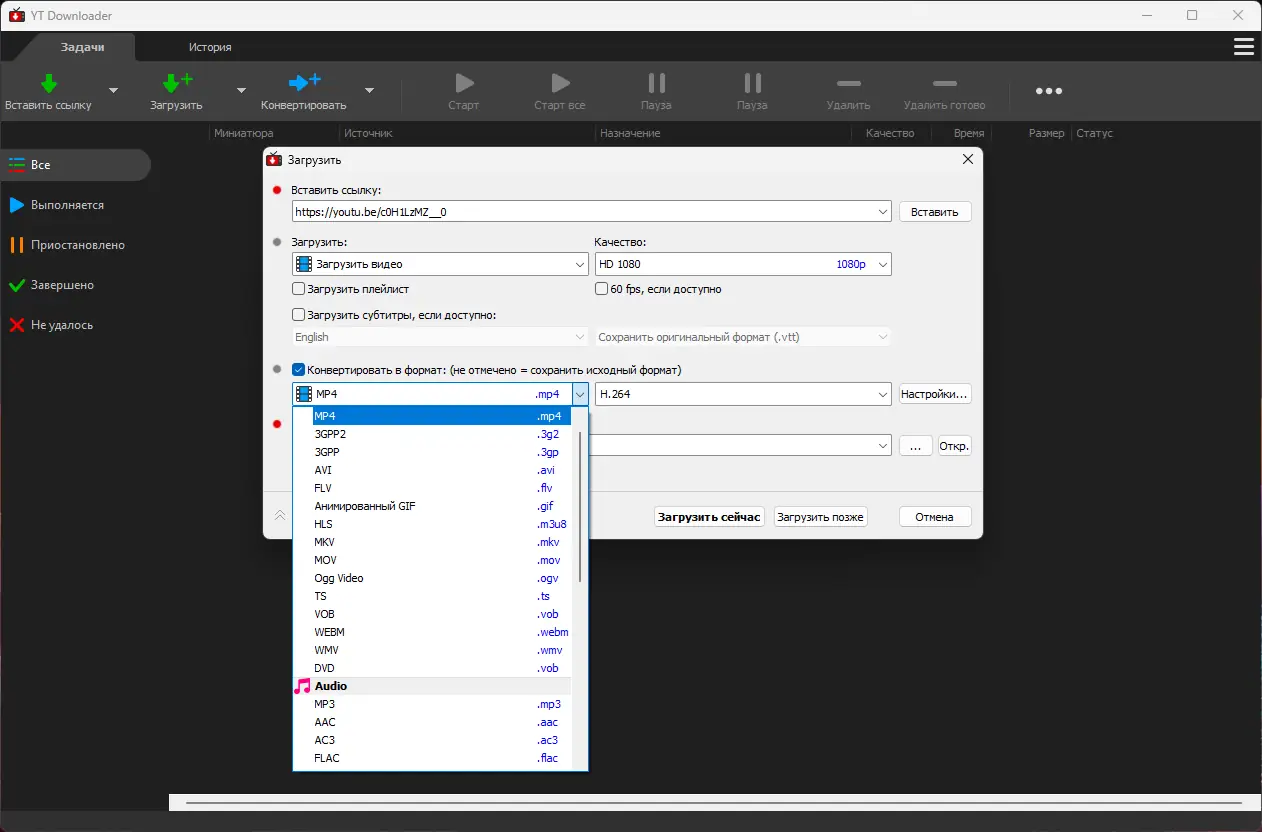Collapse the dialog with double-chevron icon
The image size is (1262, 832).
[x=280, y=516]
